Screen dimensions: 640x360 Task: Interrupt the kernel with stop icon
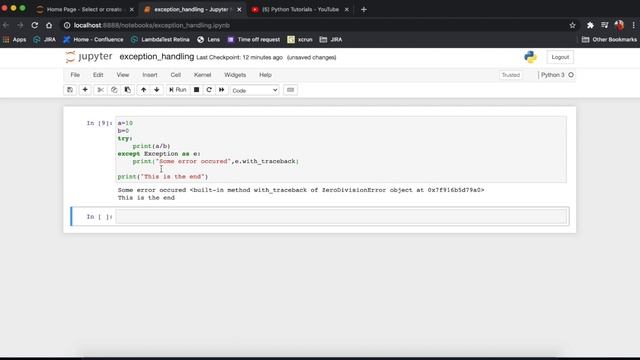pos(196,90)
